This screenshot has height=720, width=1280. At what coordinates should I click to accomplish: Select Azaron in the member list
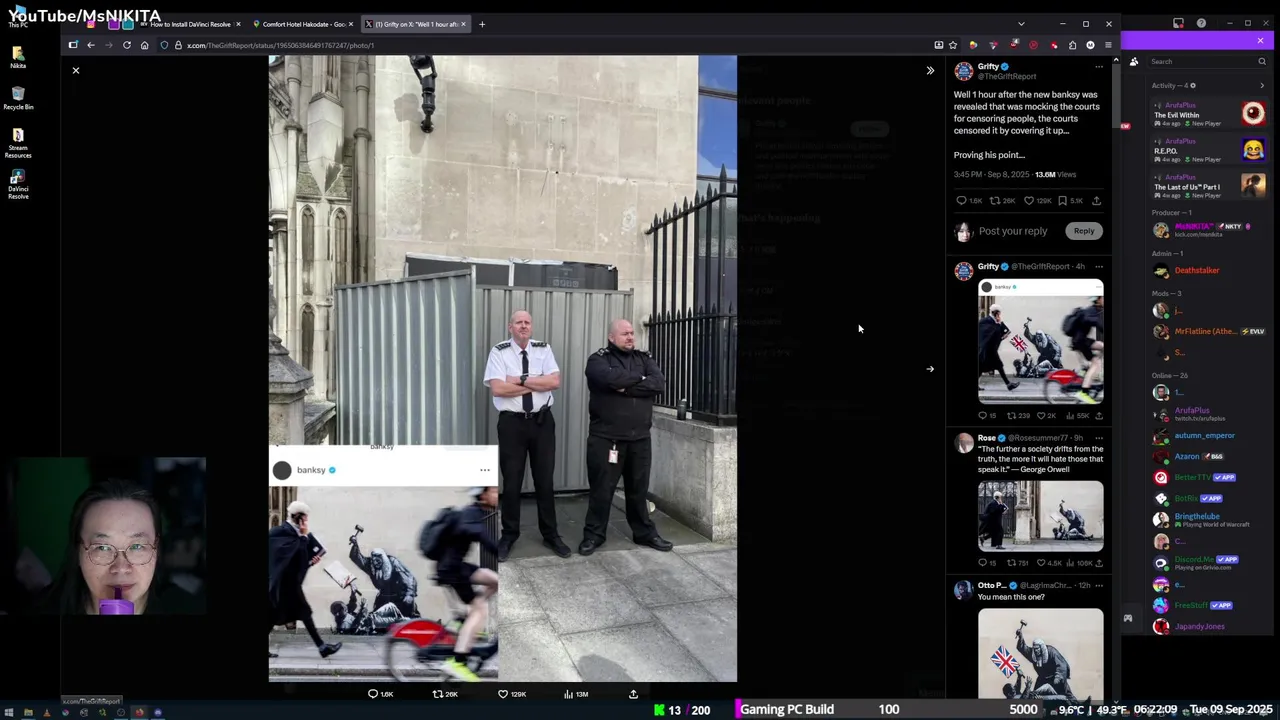point(1208,456)
